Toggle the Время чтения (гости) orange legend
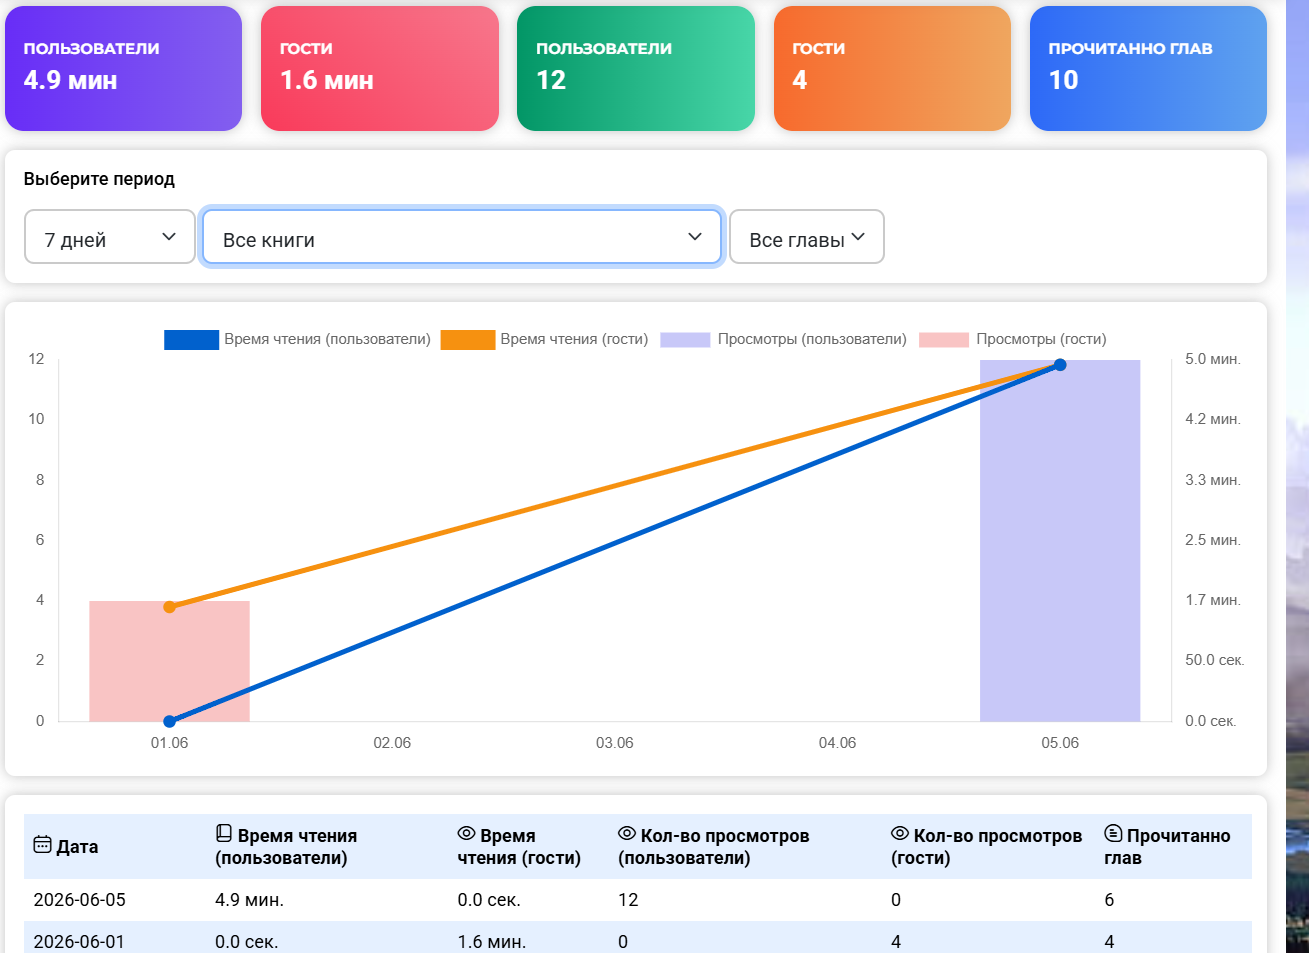The image size is (1309, 953). click(x=544, y=339)
